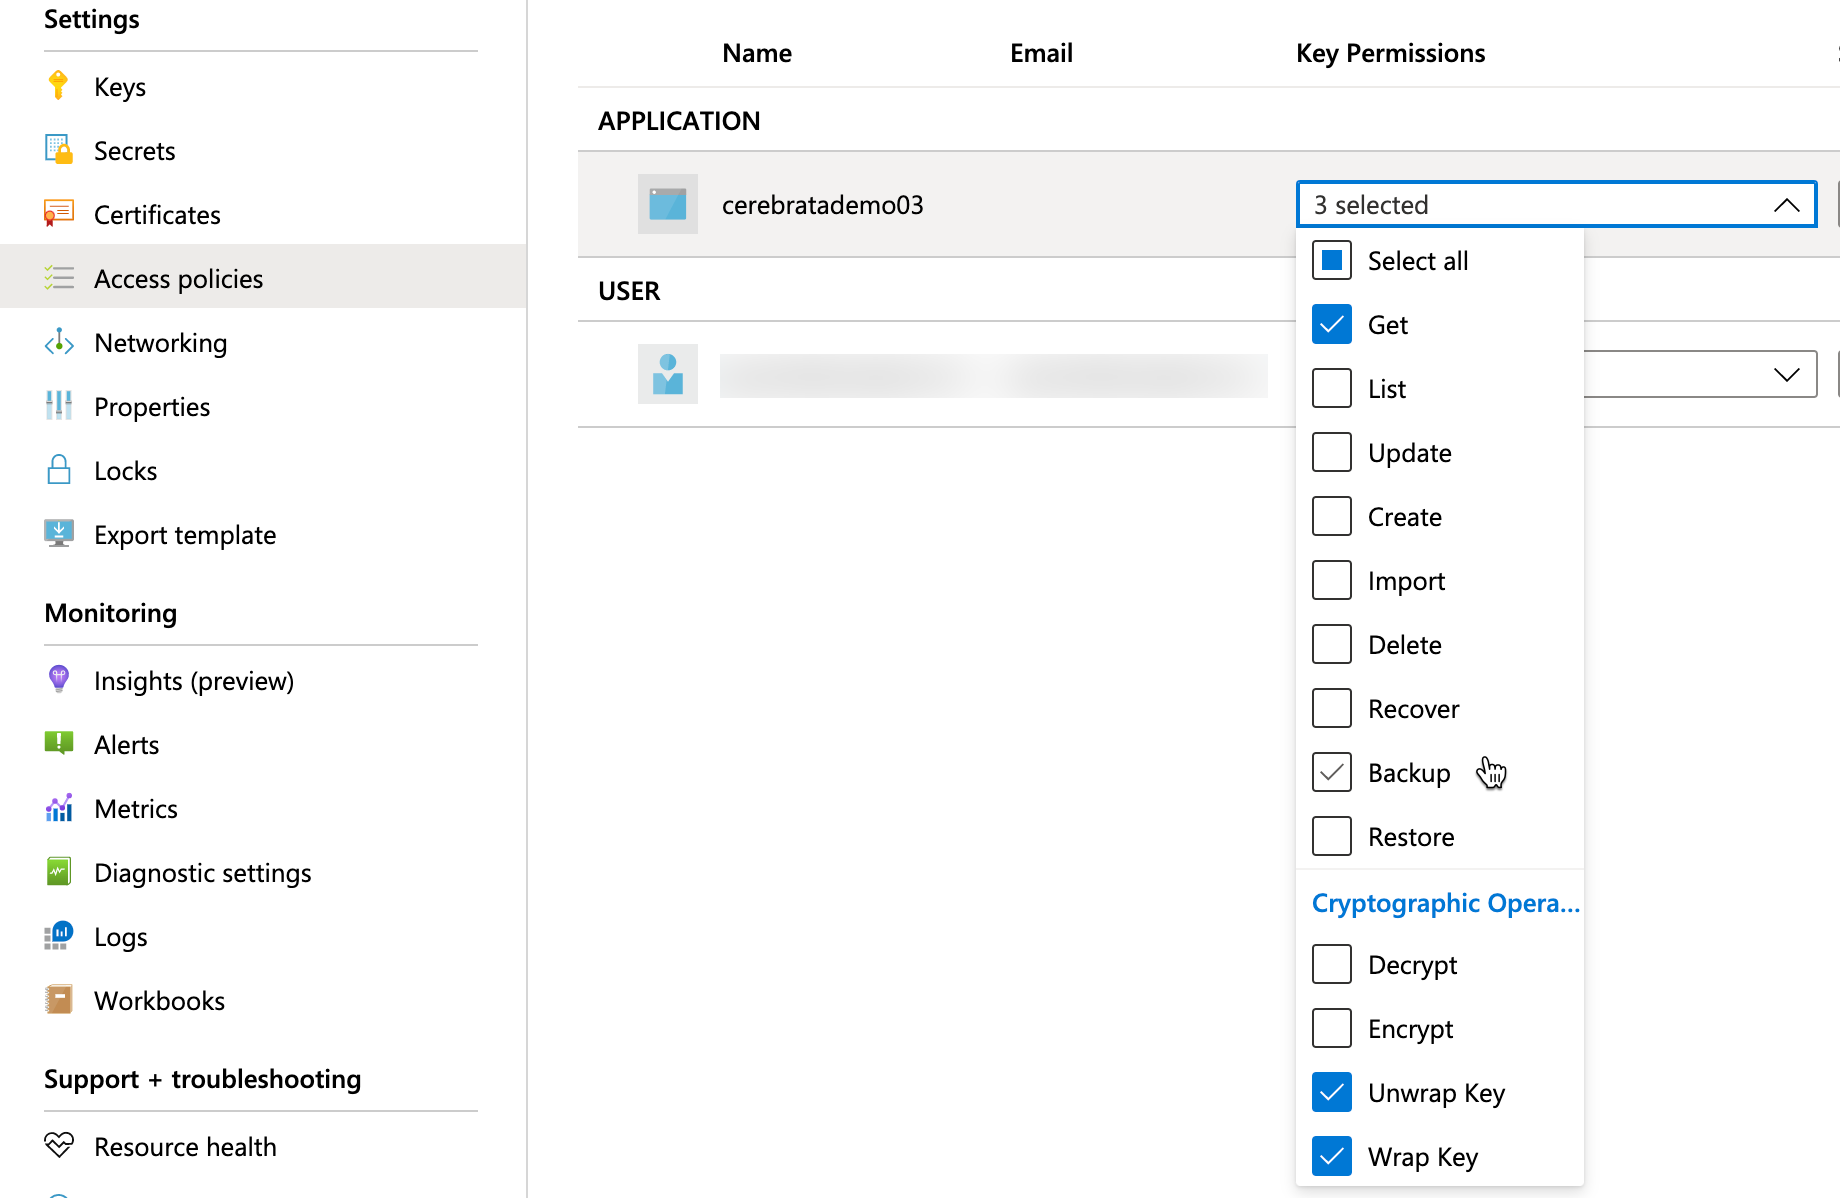Image resolution: width=1840 pixels, height=1198 pixels.
Task: Collapse the '3 selected' permissions dropdown
Action: click(x=1786, y=204)
